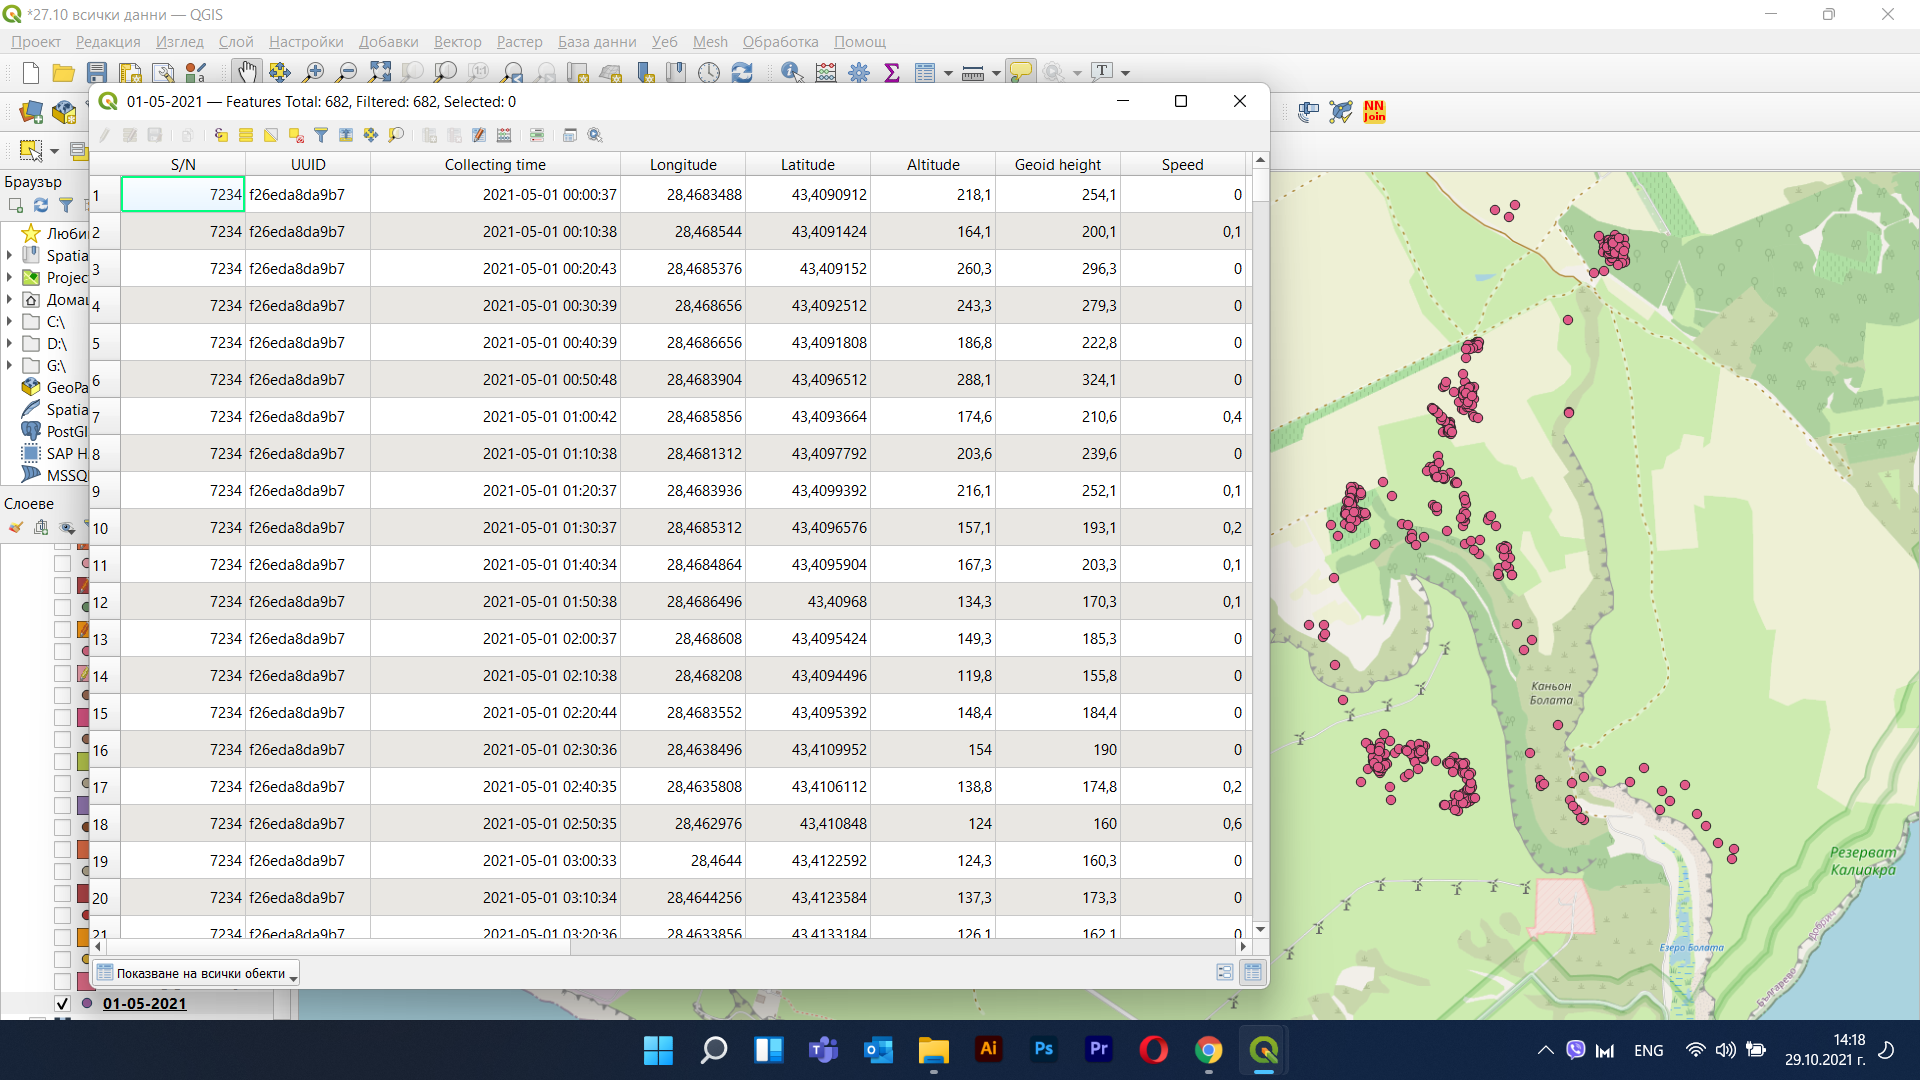Expand Spatial Bookmarks in Browser tree
Screen dimensions: 1920x1080
[x=9, y=255]
